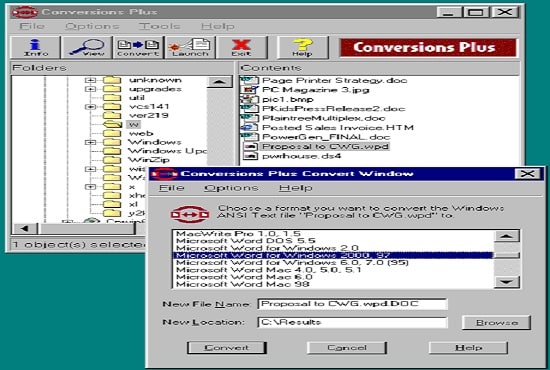The width and height of the screenshot is (550, 370).
Task: Click icon of PKidsPressRelease2.doc
Action: click(250, 109)
